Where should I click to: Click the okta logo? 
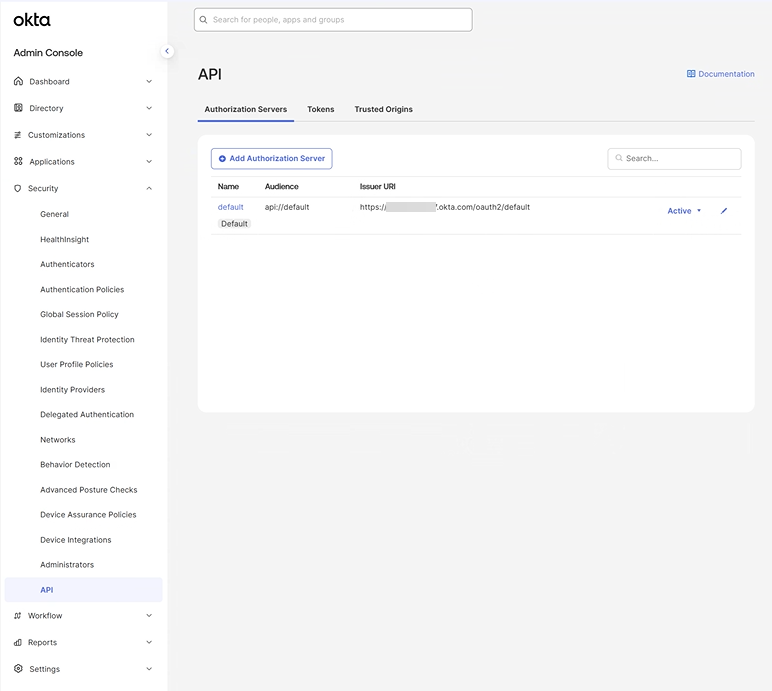(x=32, y=20)
